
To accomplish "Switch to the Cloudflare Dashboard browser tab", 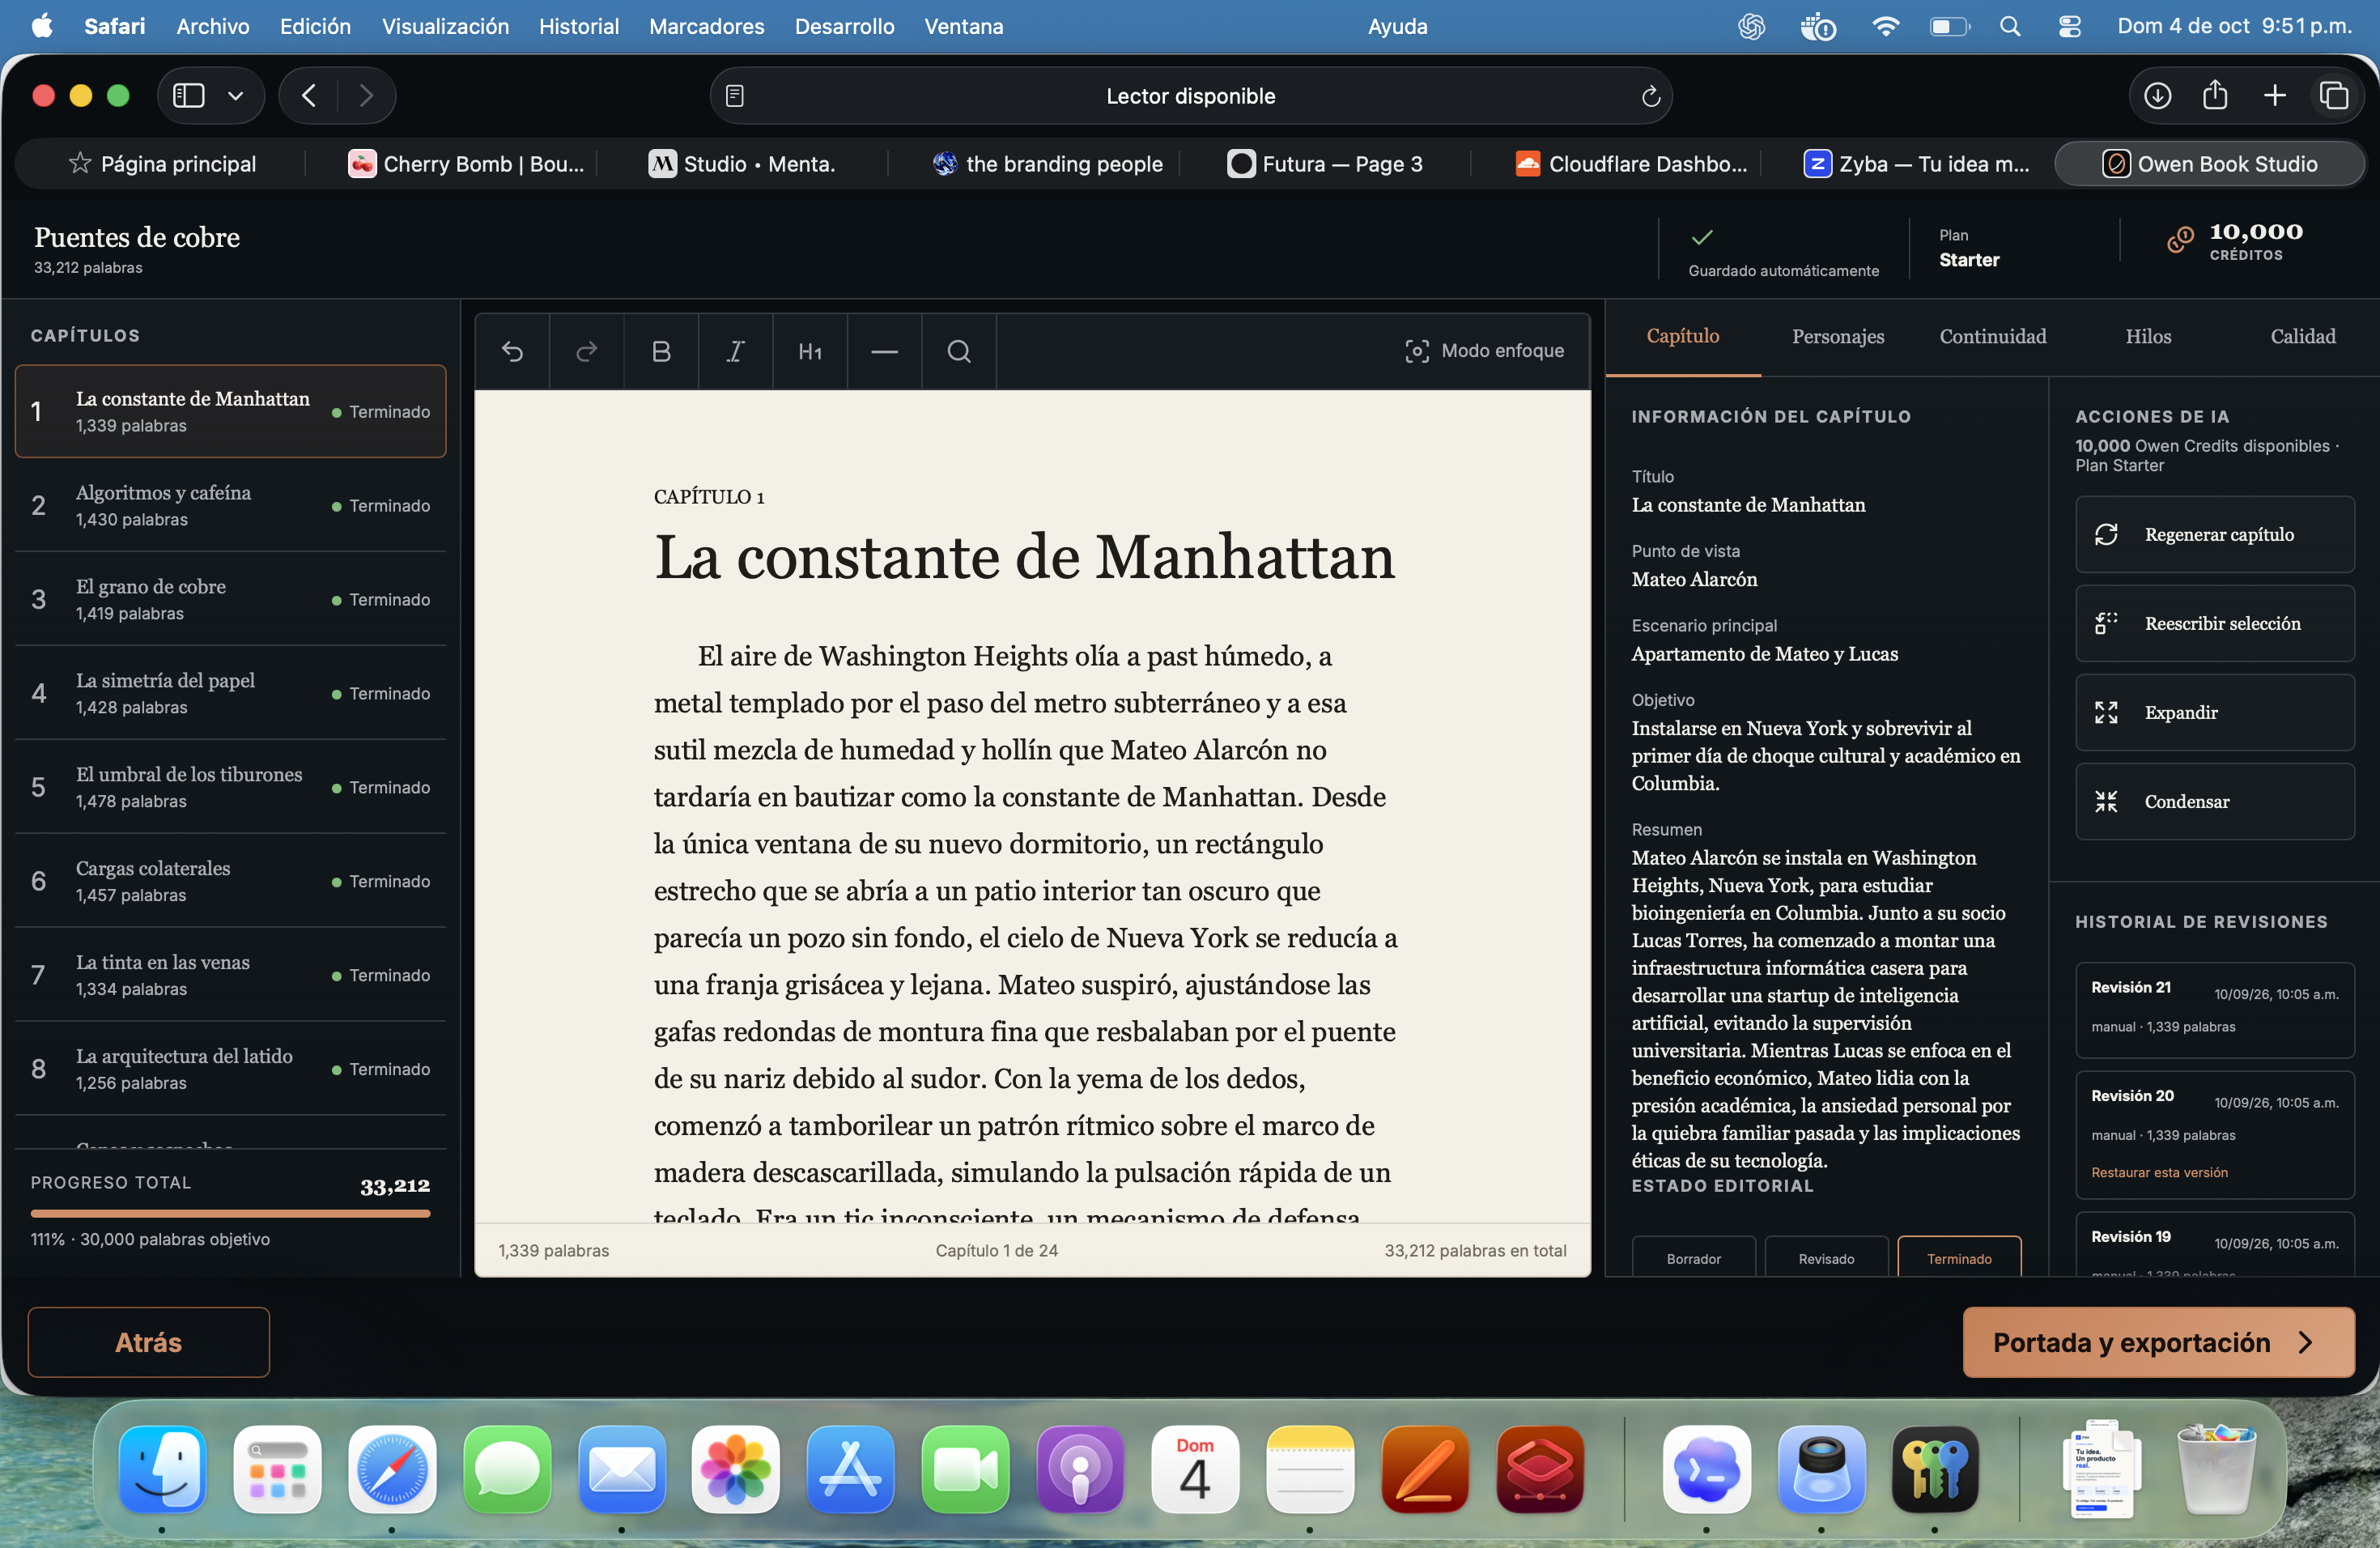I will [x=1631, y=164].
